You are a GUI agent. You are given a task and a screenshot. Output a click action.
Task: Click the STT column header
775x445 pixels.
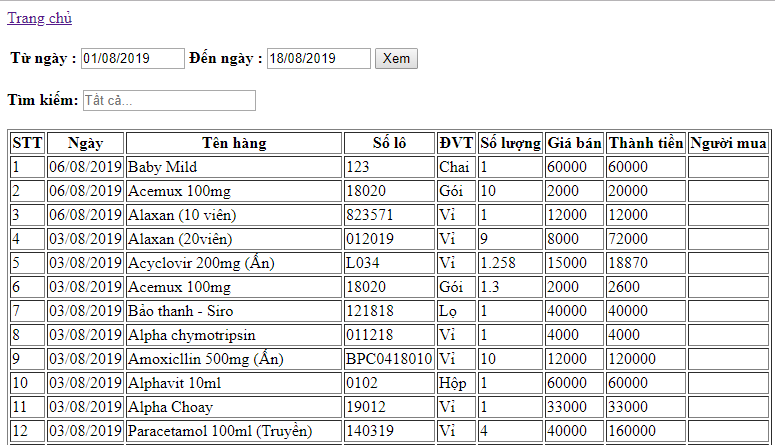coord(28,143)
